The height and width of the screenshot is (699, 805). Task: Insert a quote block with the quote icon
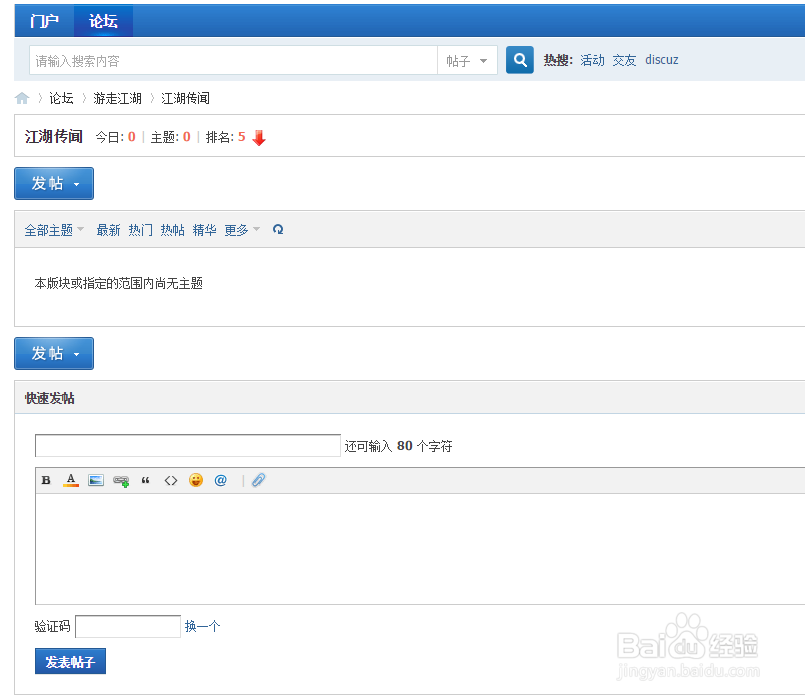(x=146, y=480)
